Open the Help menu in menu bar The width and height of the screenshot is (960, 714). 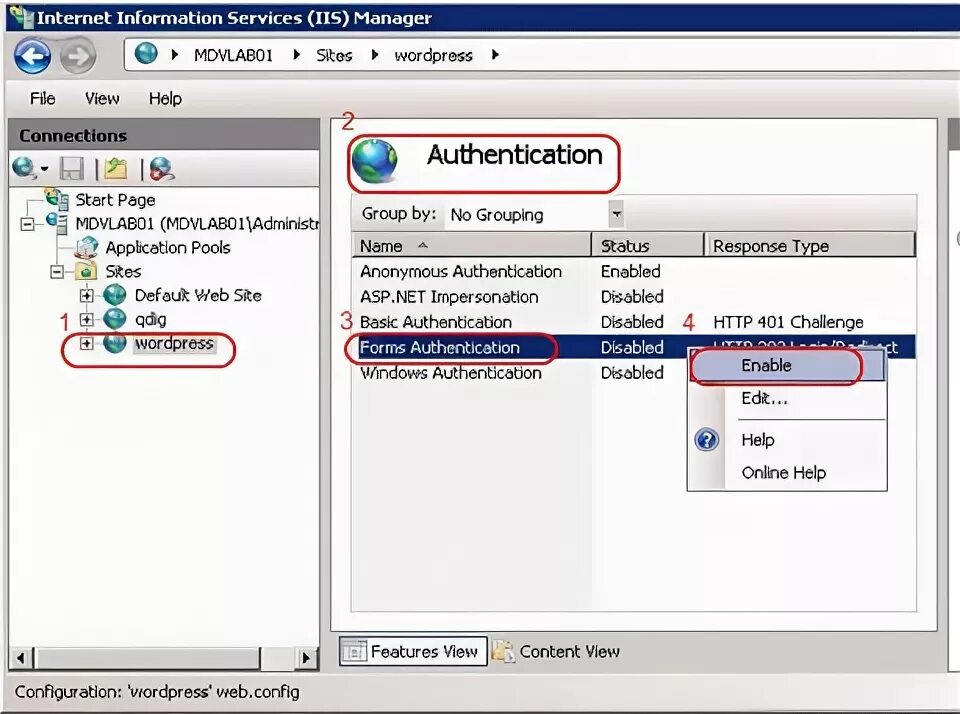point(165,98)
